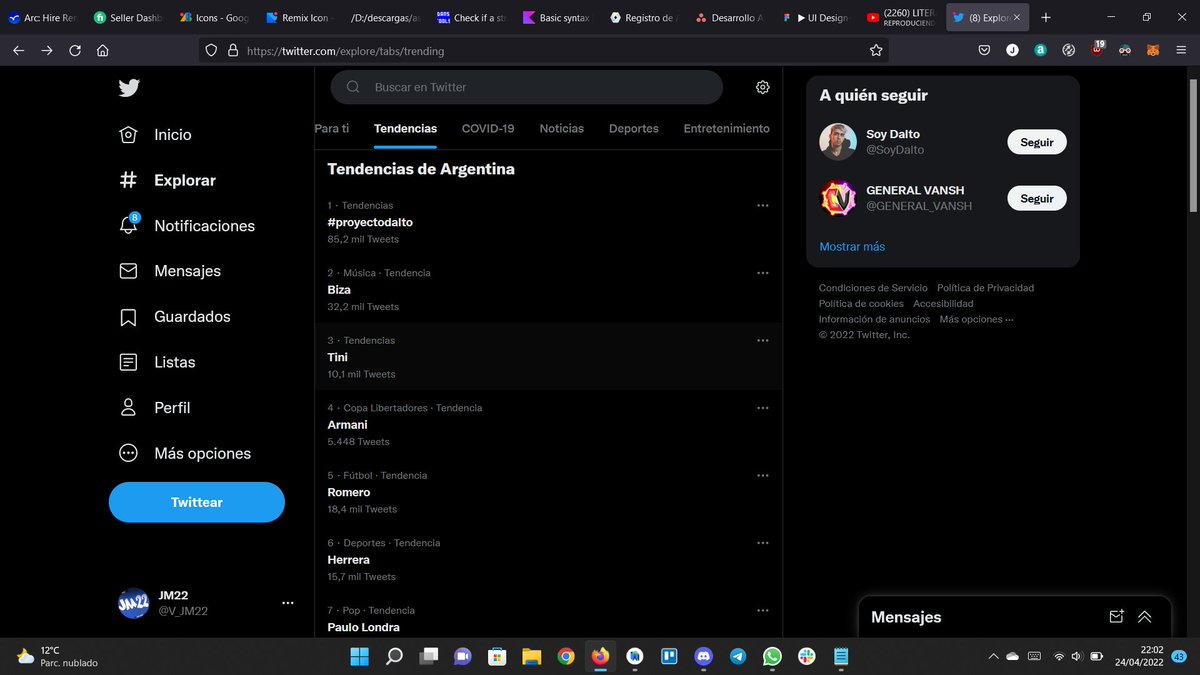Open Firefox Pocket save icon
Screen dimensions: 1200x675
tap(984, 50)
